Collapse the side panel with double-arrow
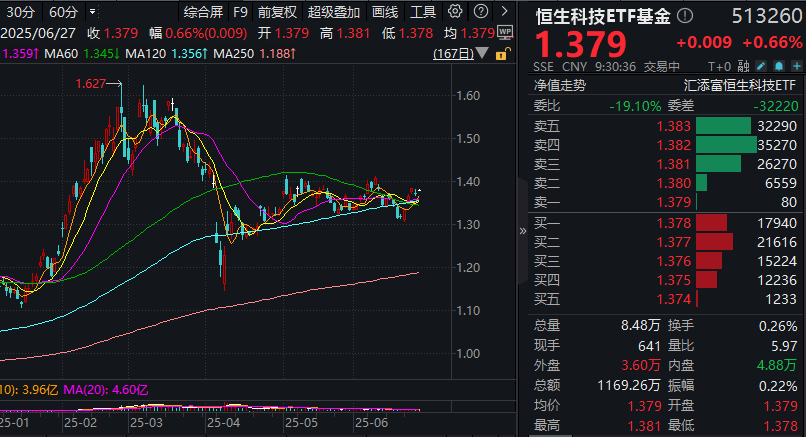 click(523, 229)
